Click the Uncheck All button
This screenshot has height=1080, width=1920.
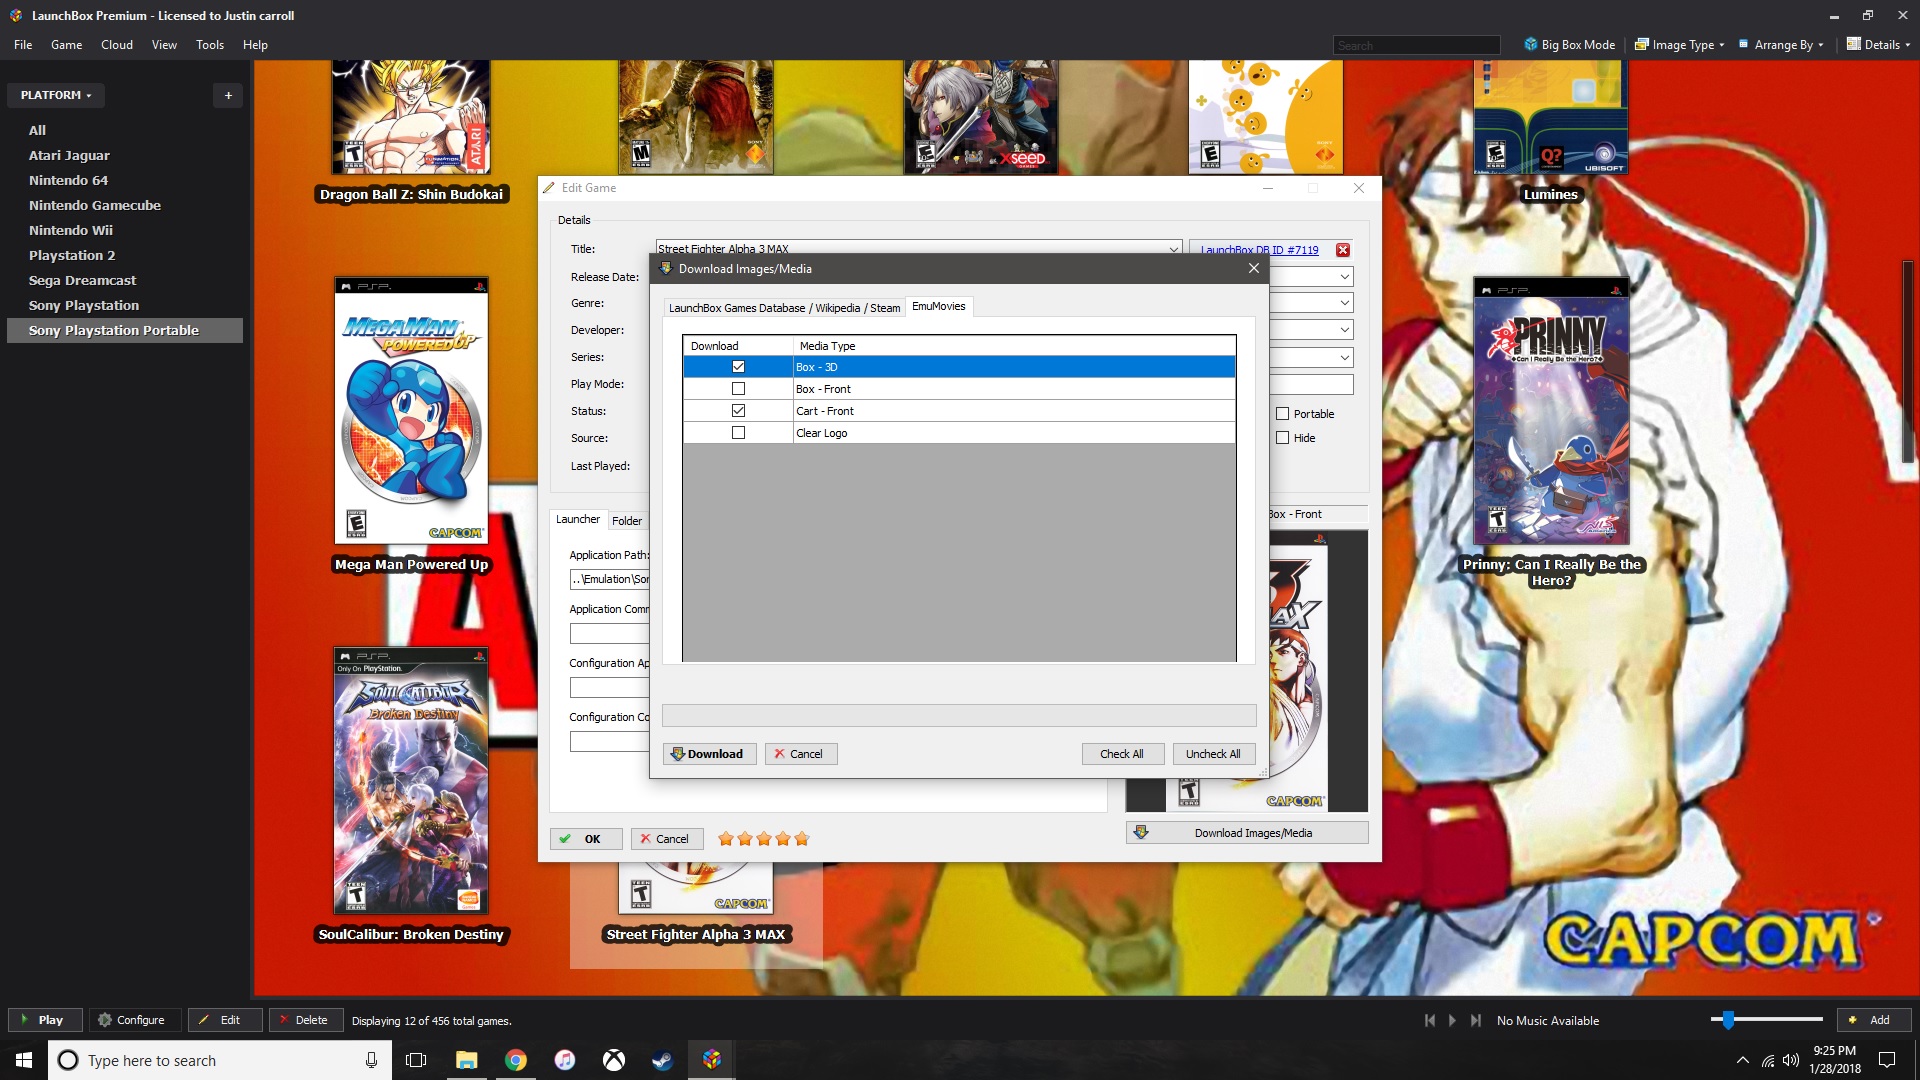(1213, 754)
